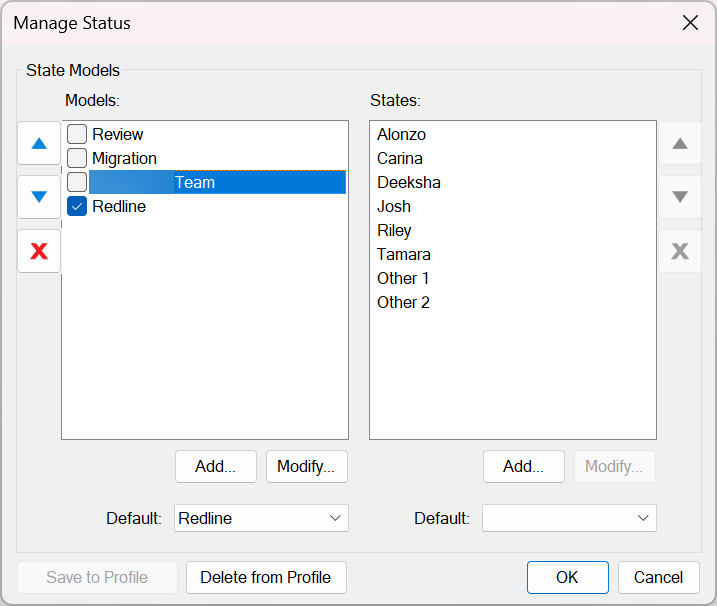Click gray X delete icon beside States
The image size is (717, 606).
click(680, 251)
